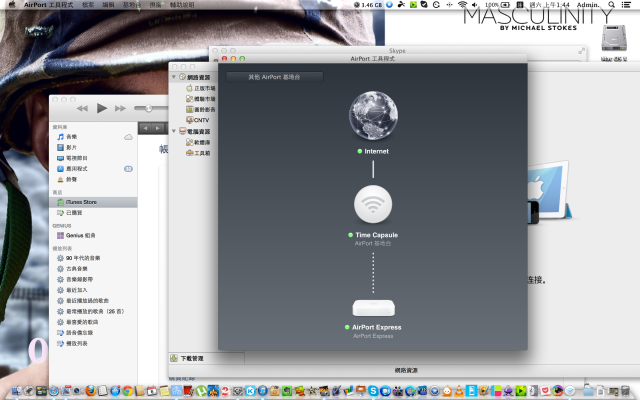
Task: Open Notification Center in the menu bar
Action: 625,5
